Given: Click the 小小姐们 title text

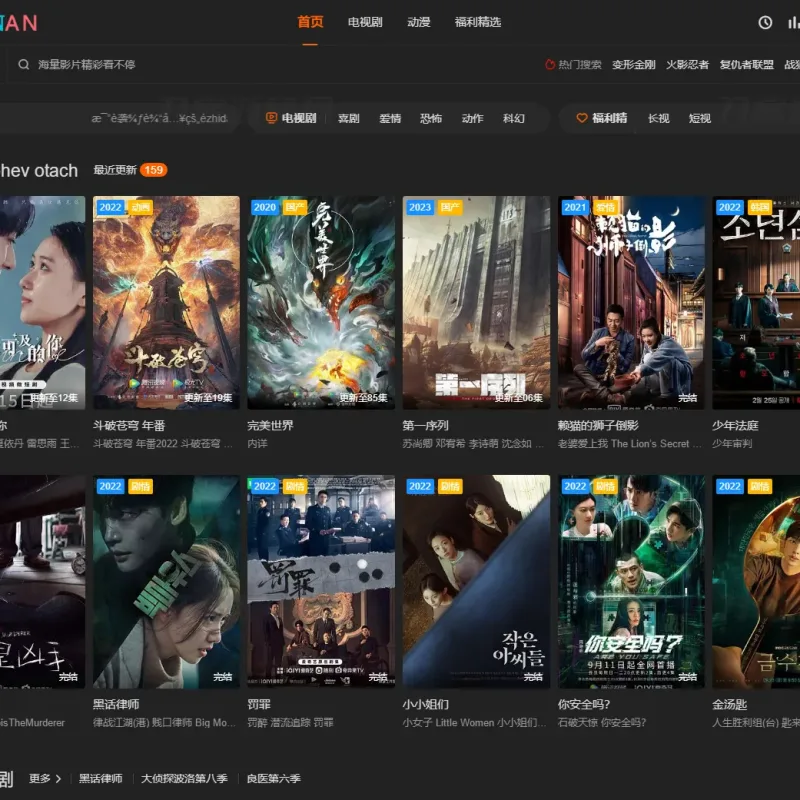Looking at the screenshot, I should tap(426, 705).
